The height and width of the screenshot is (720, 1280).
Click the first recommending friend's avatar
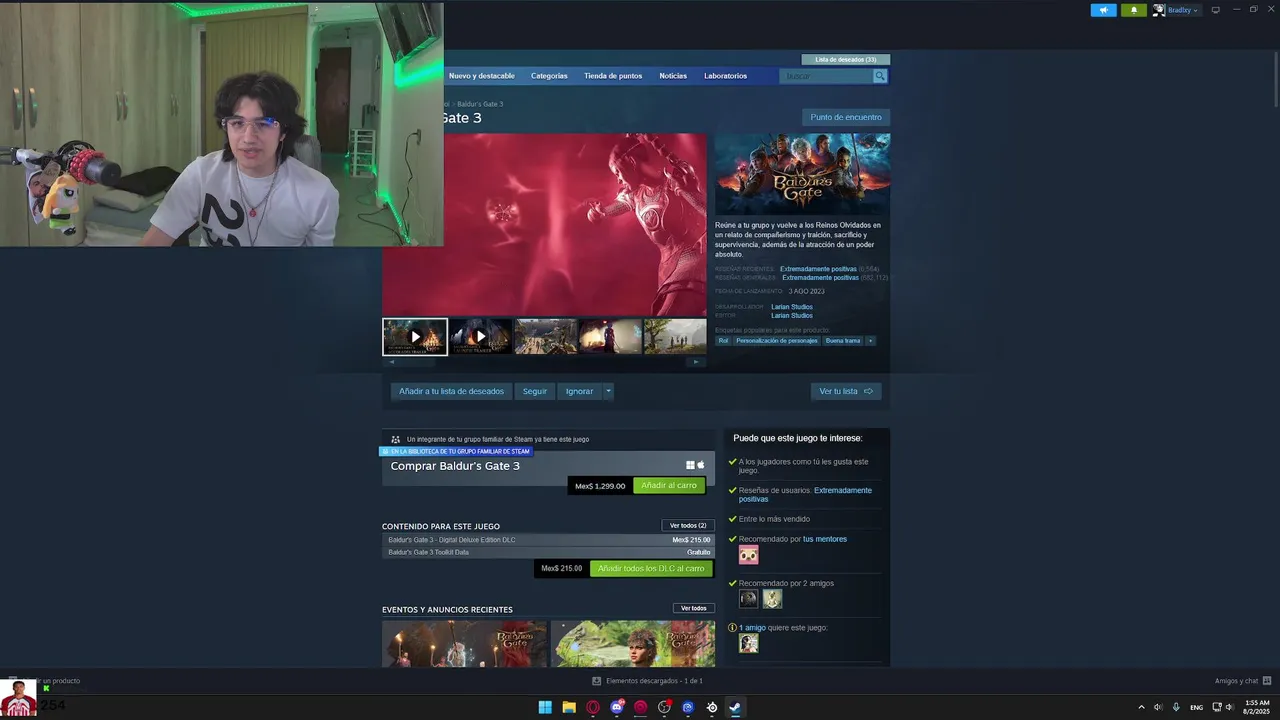[748, 599]
